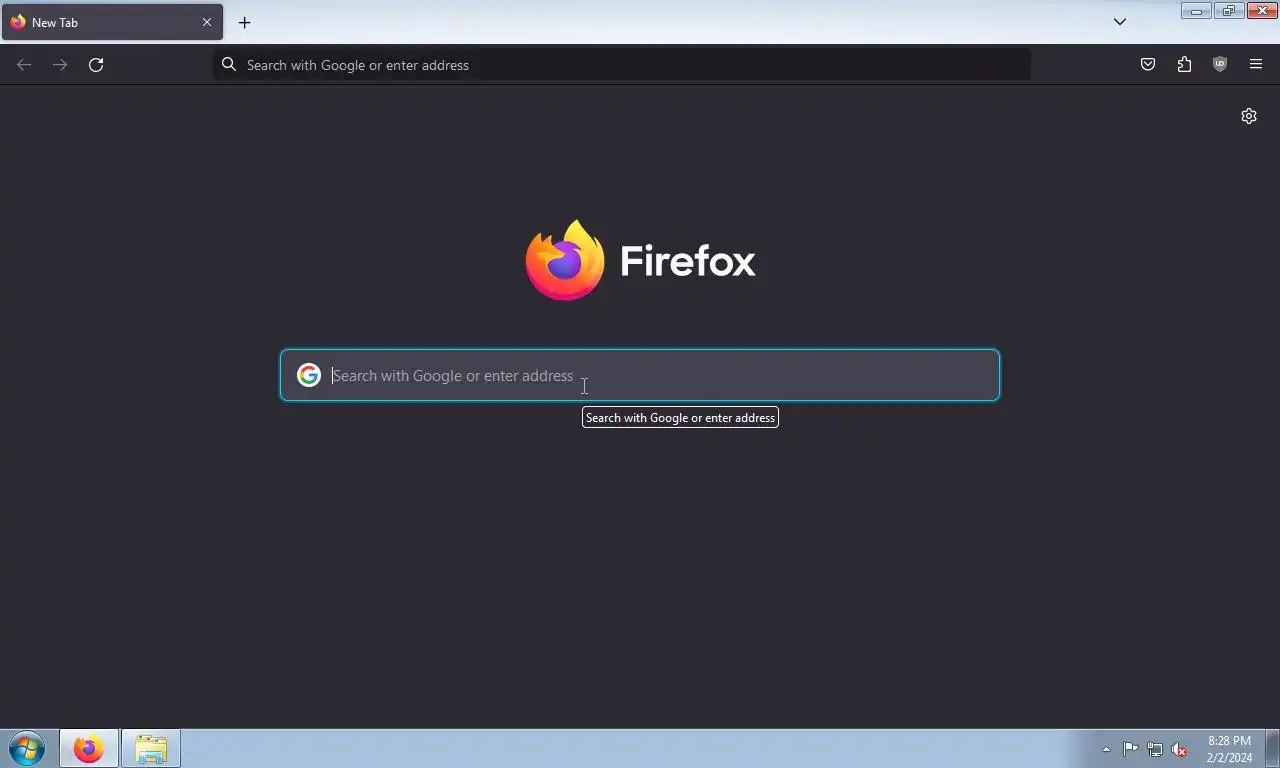1280x768 pixels.
Task: Expand the List all tabs chevron
Action: coord(1120,22)
